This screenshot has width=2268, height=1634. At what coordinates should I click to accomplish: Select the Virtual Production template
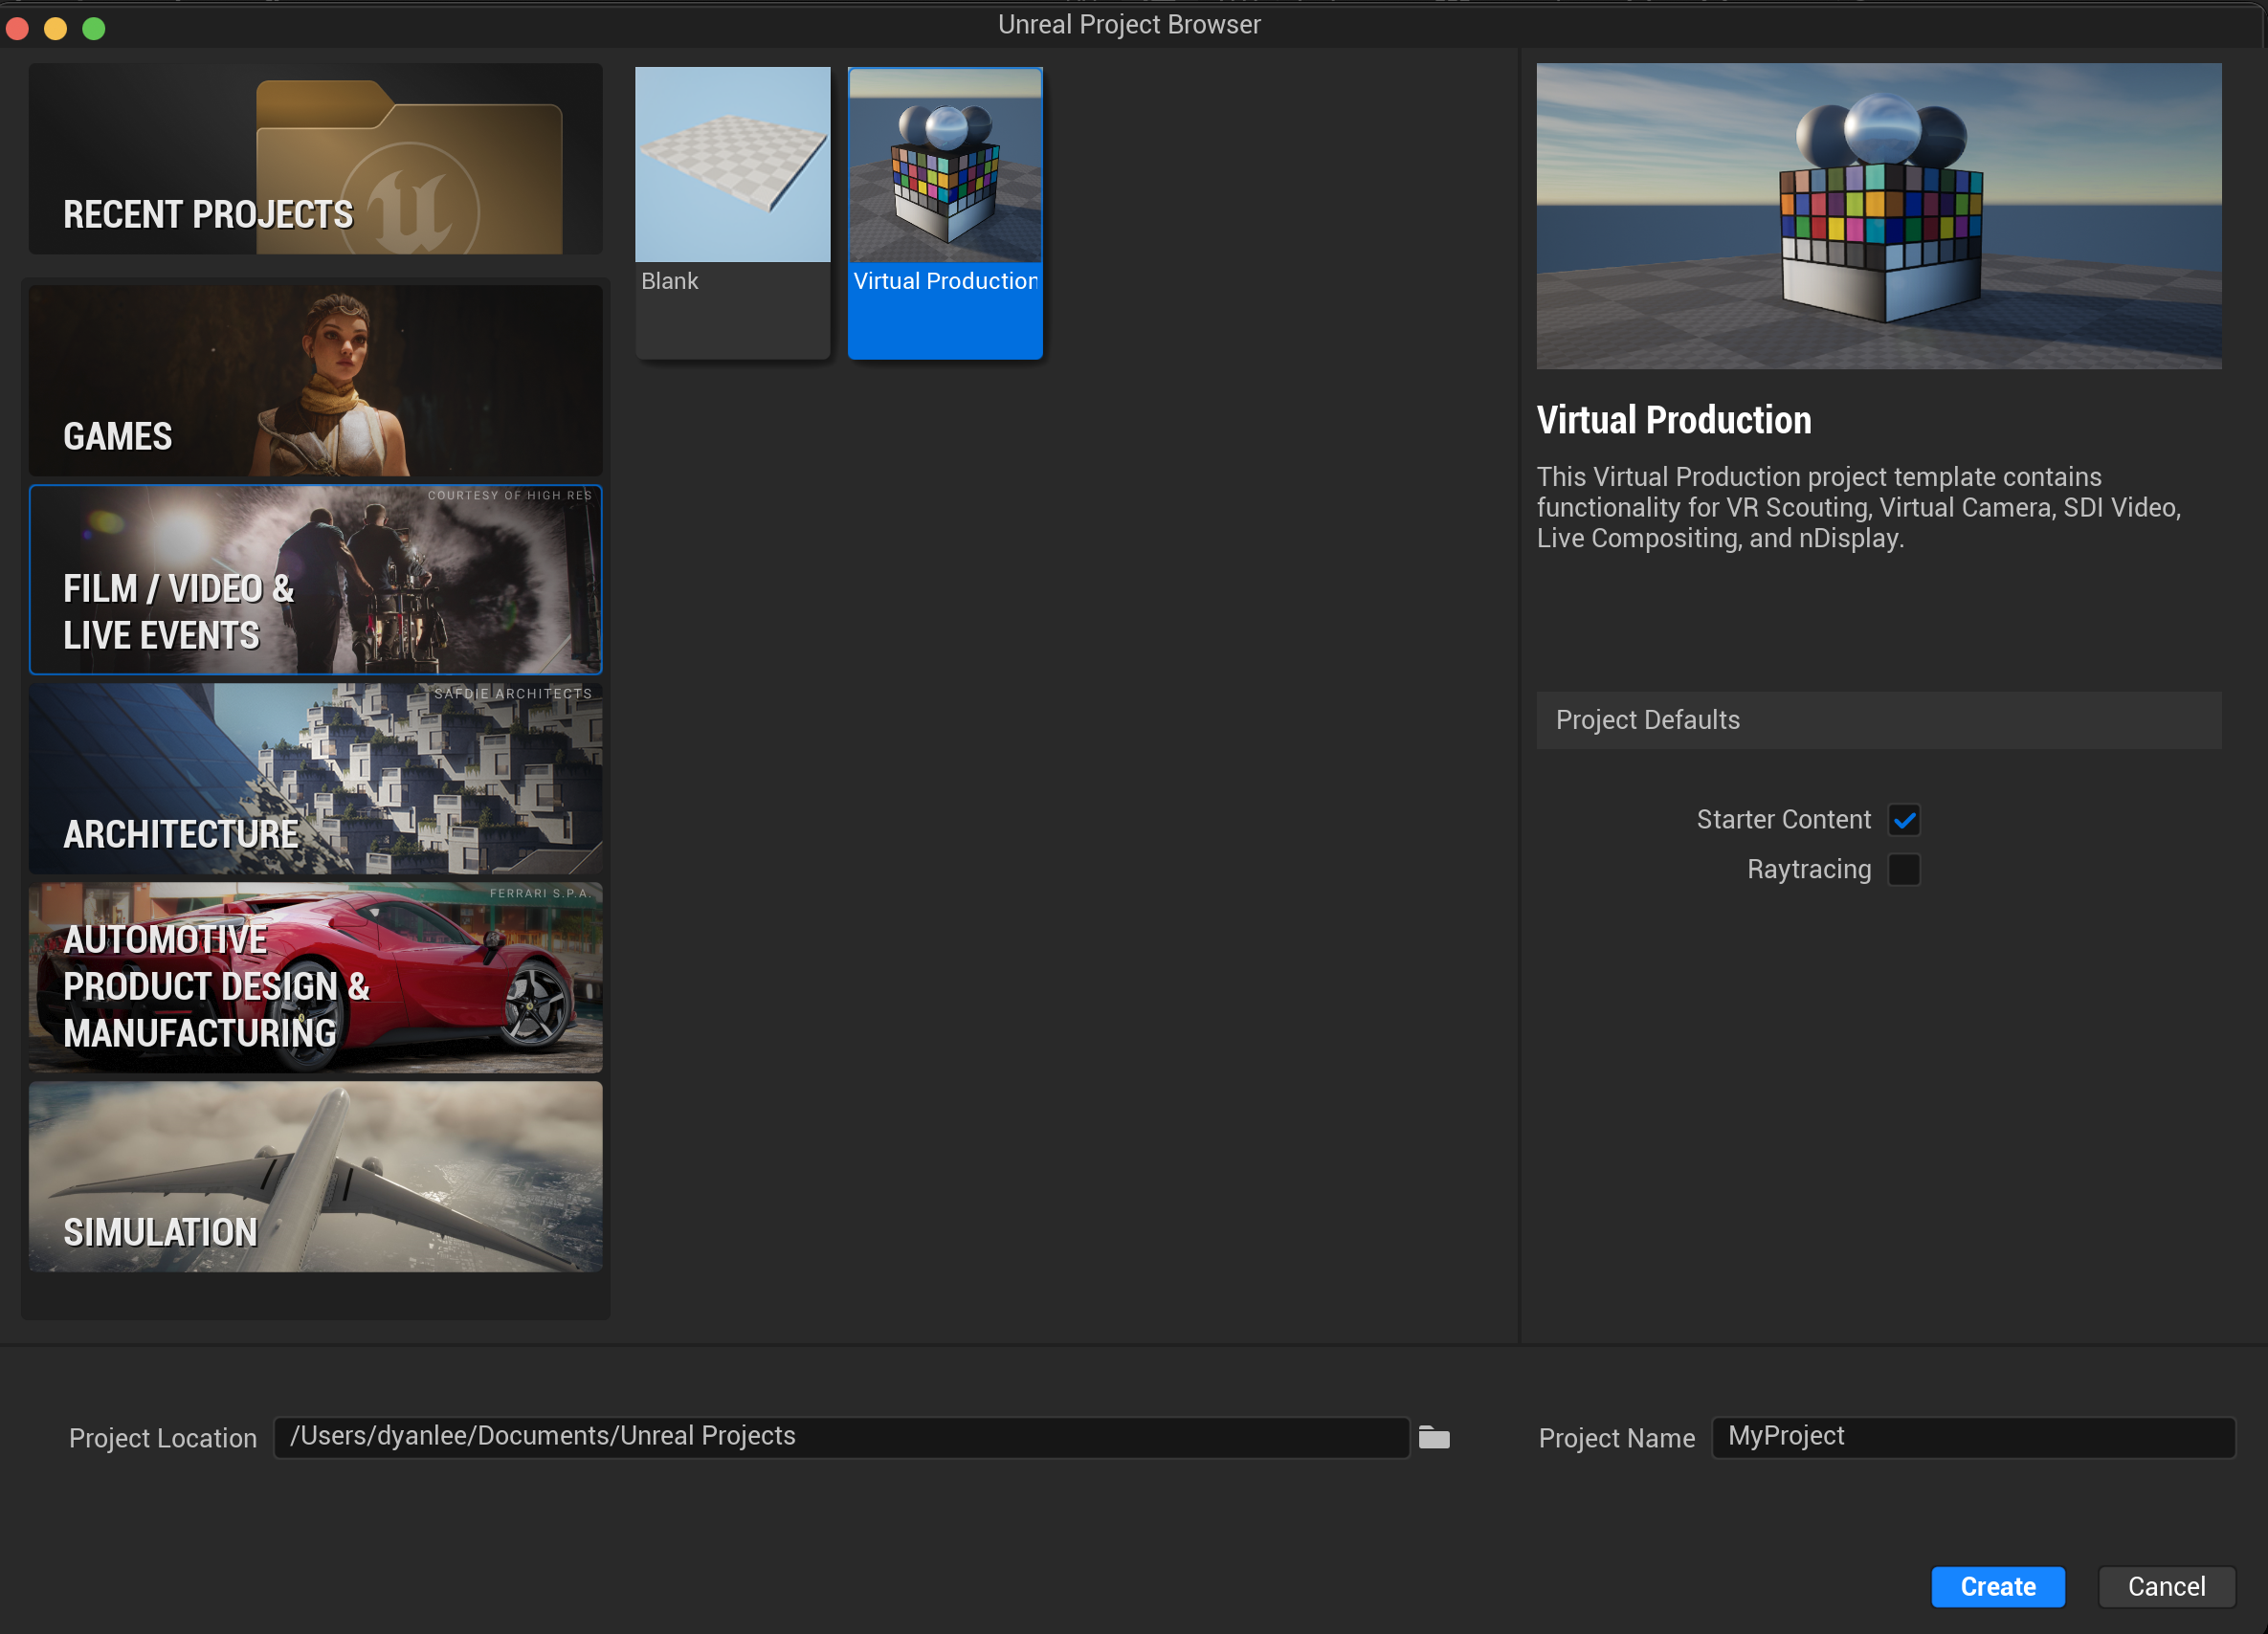[945, 212]
